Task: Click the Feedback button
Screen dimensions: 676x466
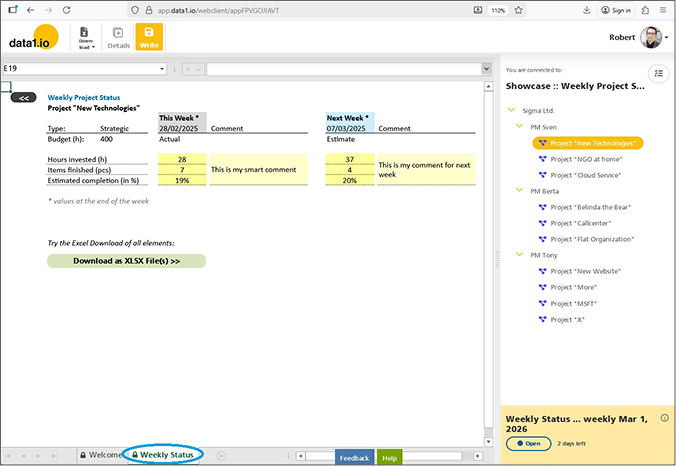Action: [354, 457]
